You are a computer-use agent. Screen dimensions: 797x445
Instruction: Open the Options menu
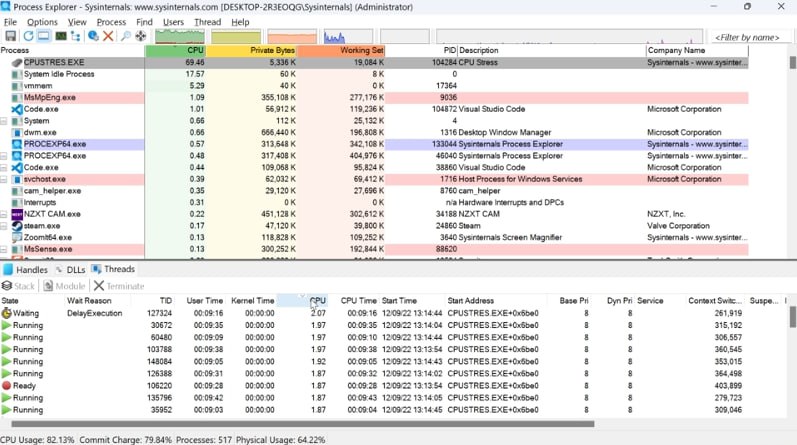[x=42, y=22]
